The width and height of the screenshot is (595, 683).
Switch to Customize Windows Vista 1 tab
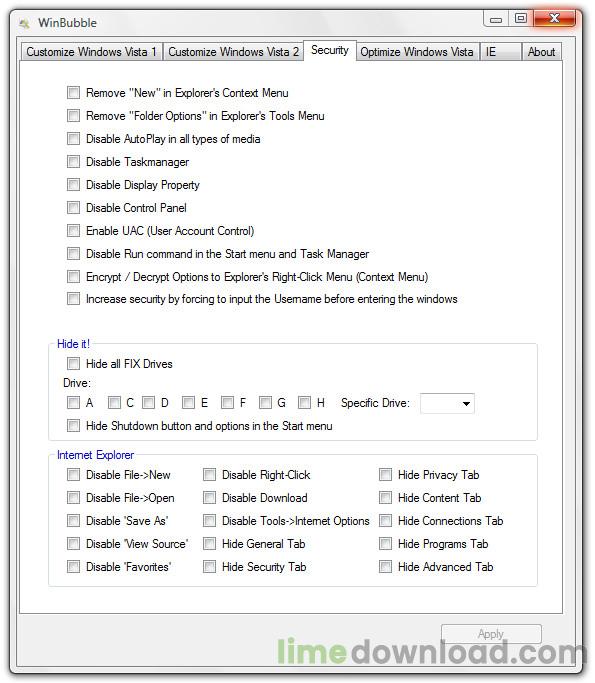tap(91, 52)
